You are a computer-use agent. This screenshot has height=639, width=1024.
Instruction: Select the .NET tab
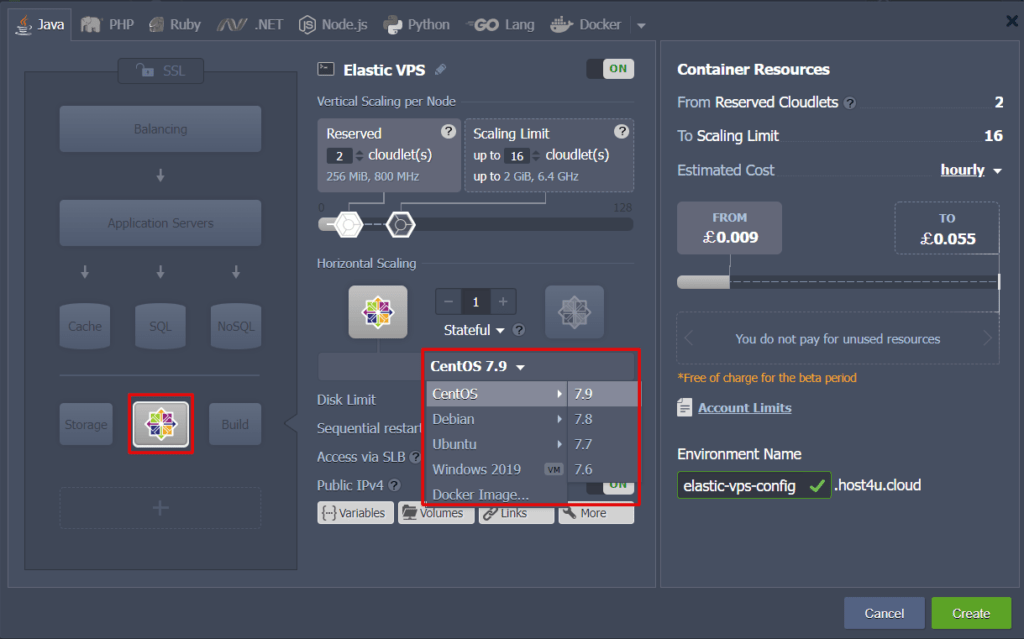pyautogui.click(x=250, y=25)
